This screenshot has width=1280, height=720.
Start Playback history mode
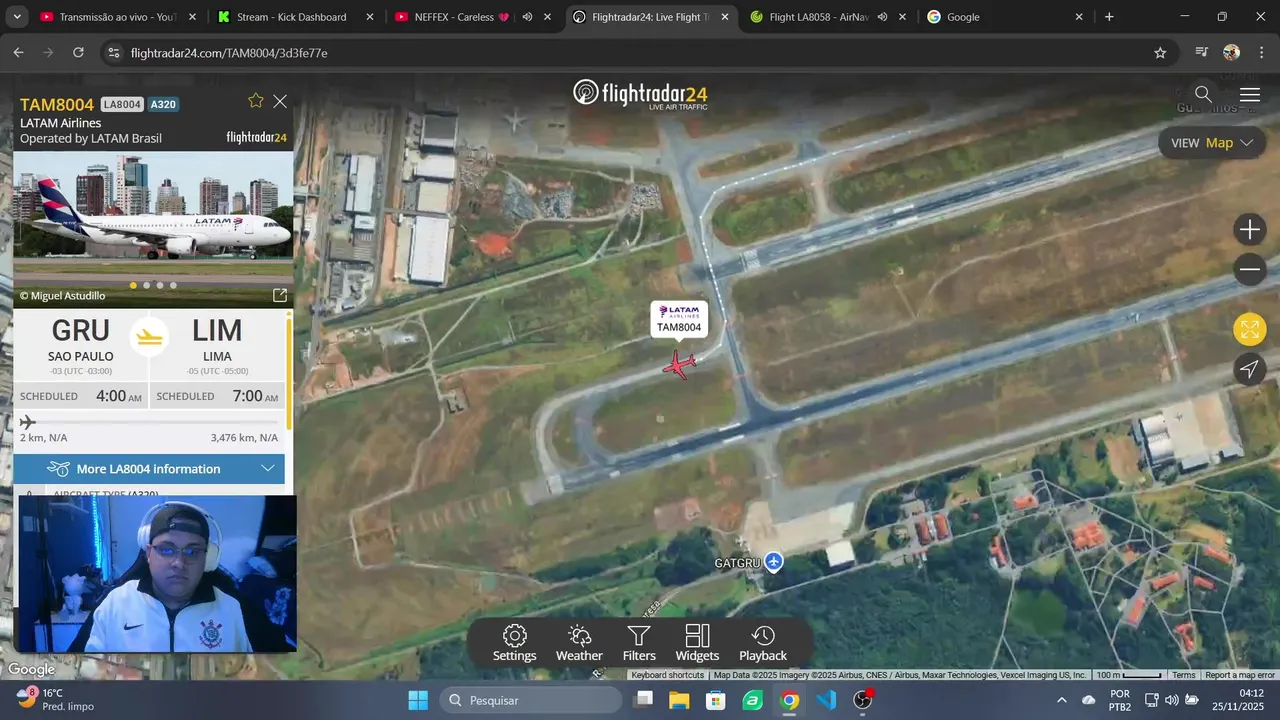point(763,643)
